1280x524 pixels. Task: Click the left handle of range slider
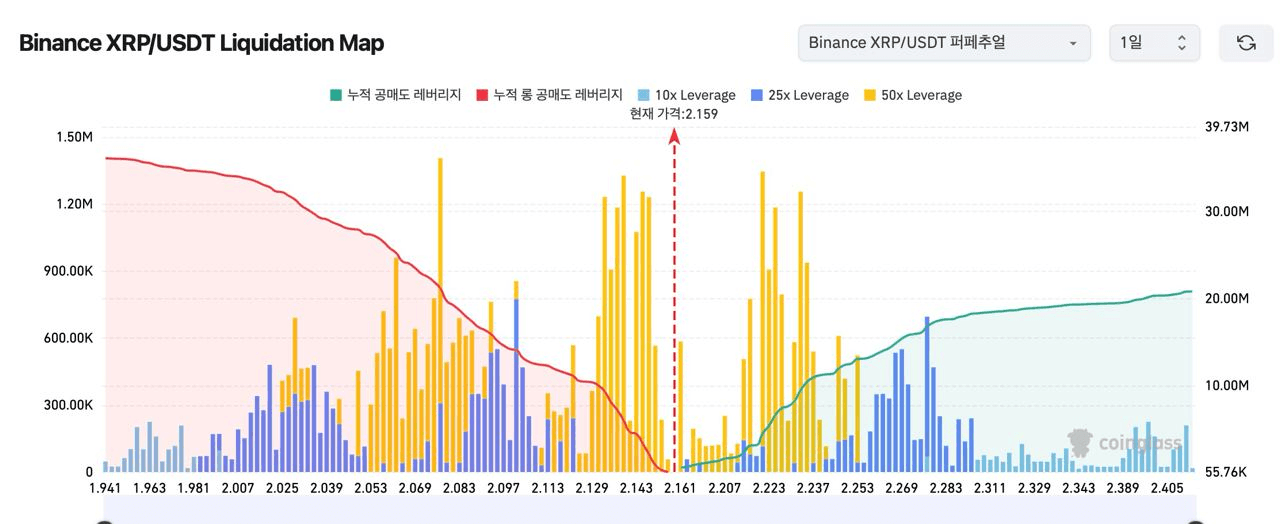pos(104,521)
